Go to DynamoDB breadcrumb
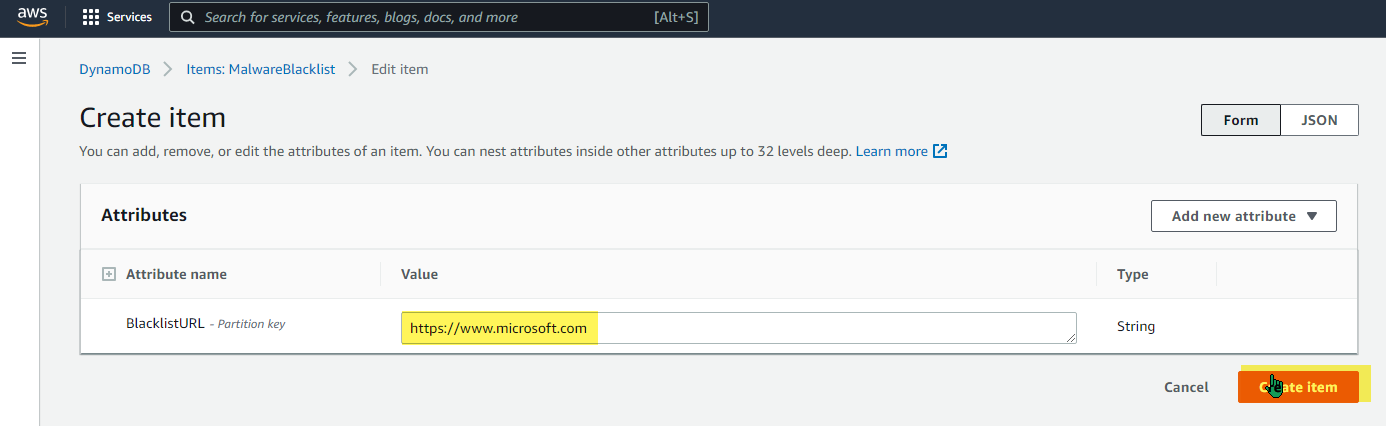The height and width of the screenshot is (426, 1386). tap(114, 69)
